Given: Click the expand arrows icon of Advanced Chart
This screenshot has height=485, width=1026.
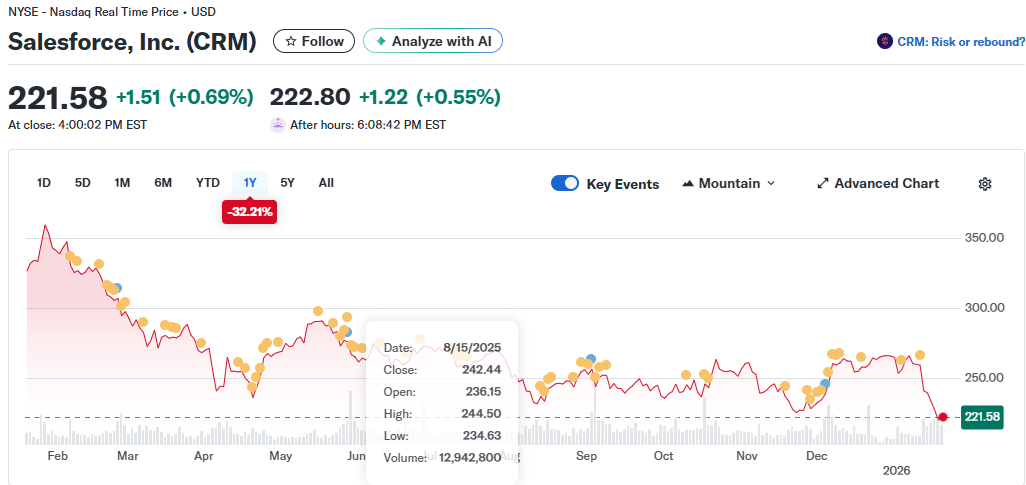Looking at the screenshot, I should pos(823,184).
